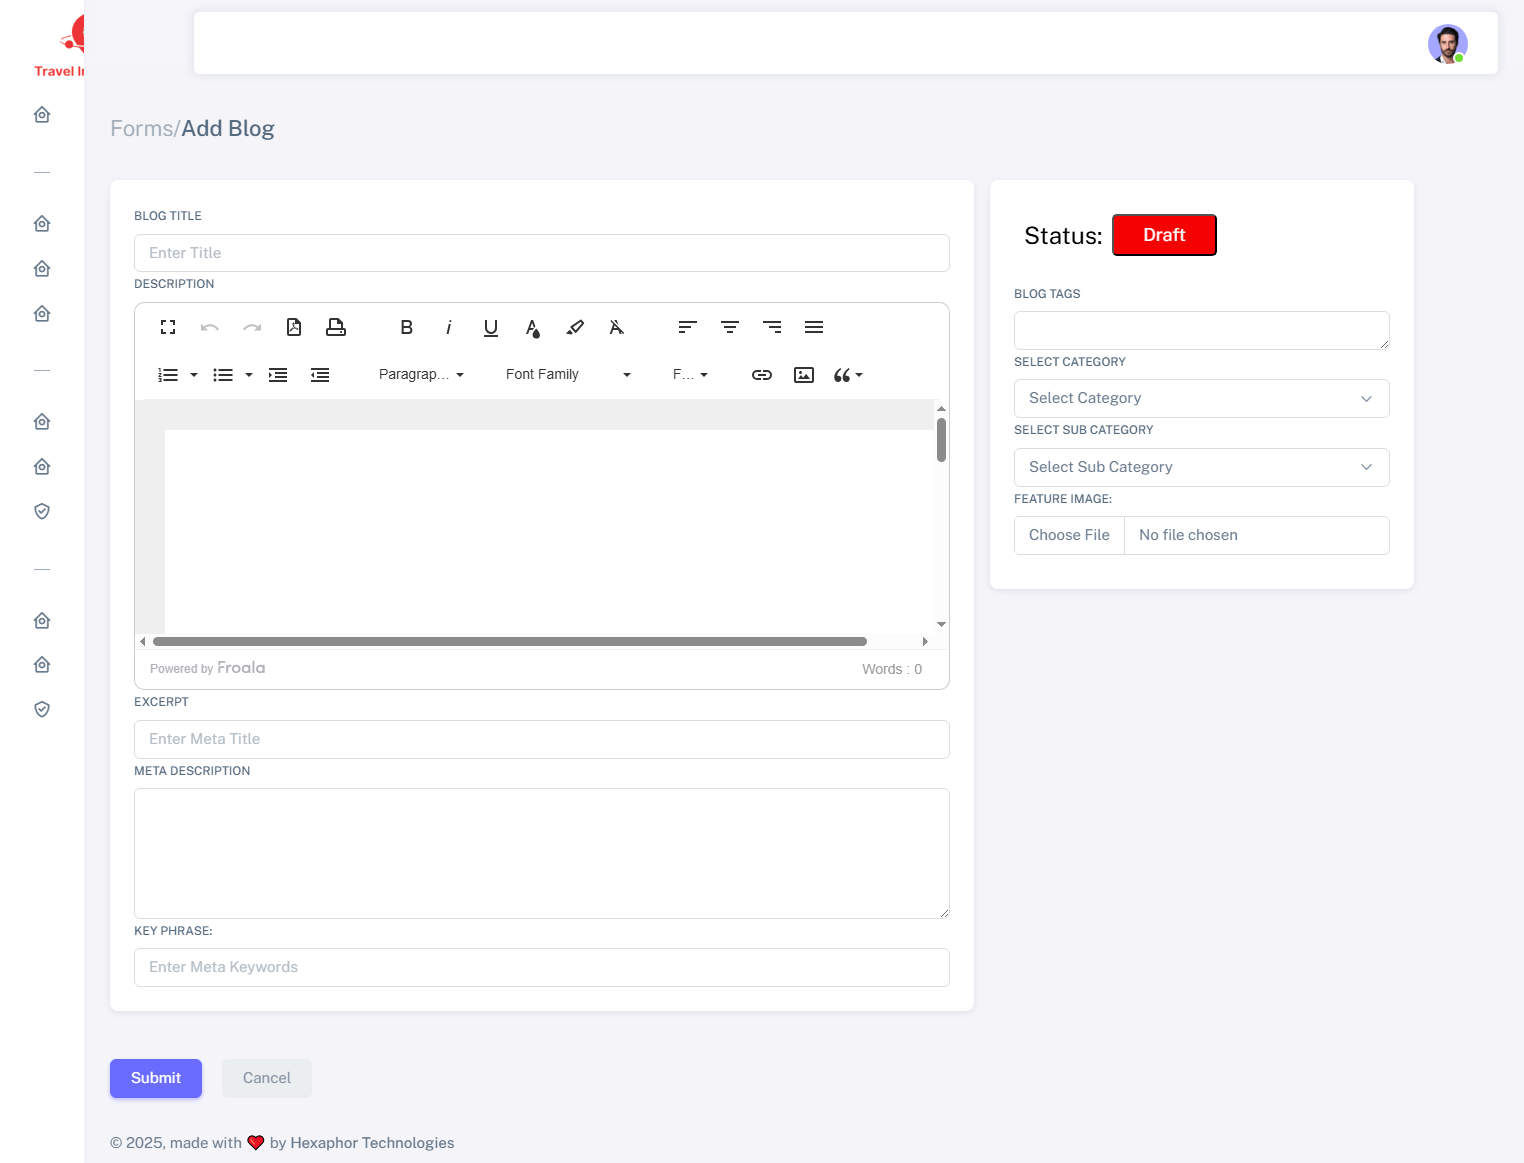1524x1163 pixels.
Task: Click the Blog Title input field
Action: click(541, 253)
